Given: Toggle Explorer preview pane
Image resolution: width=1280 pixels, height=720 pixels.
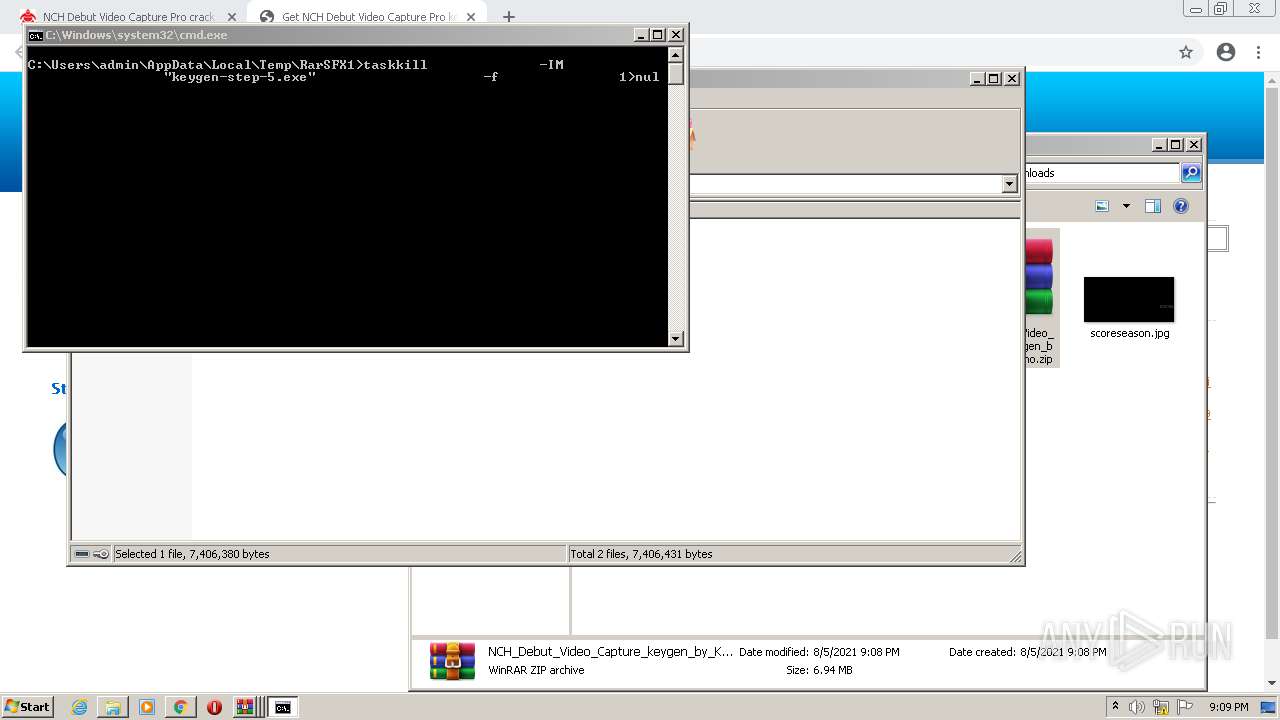Looking at the screenshot, I should click(x=1153, y=206).
